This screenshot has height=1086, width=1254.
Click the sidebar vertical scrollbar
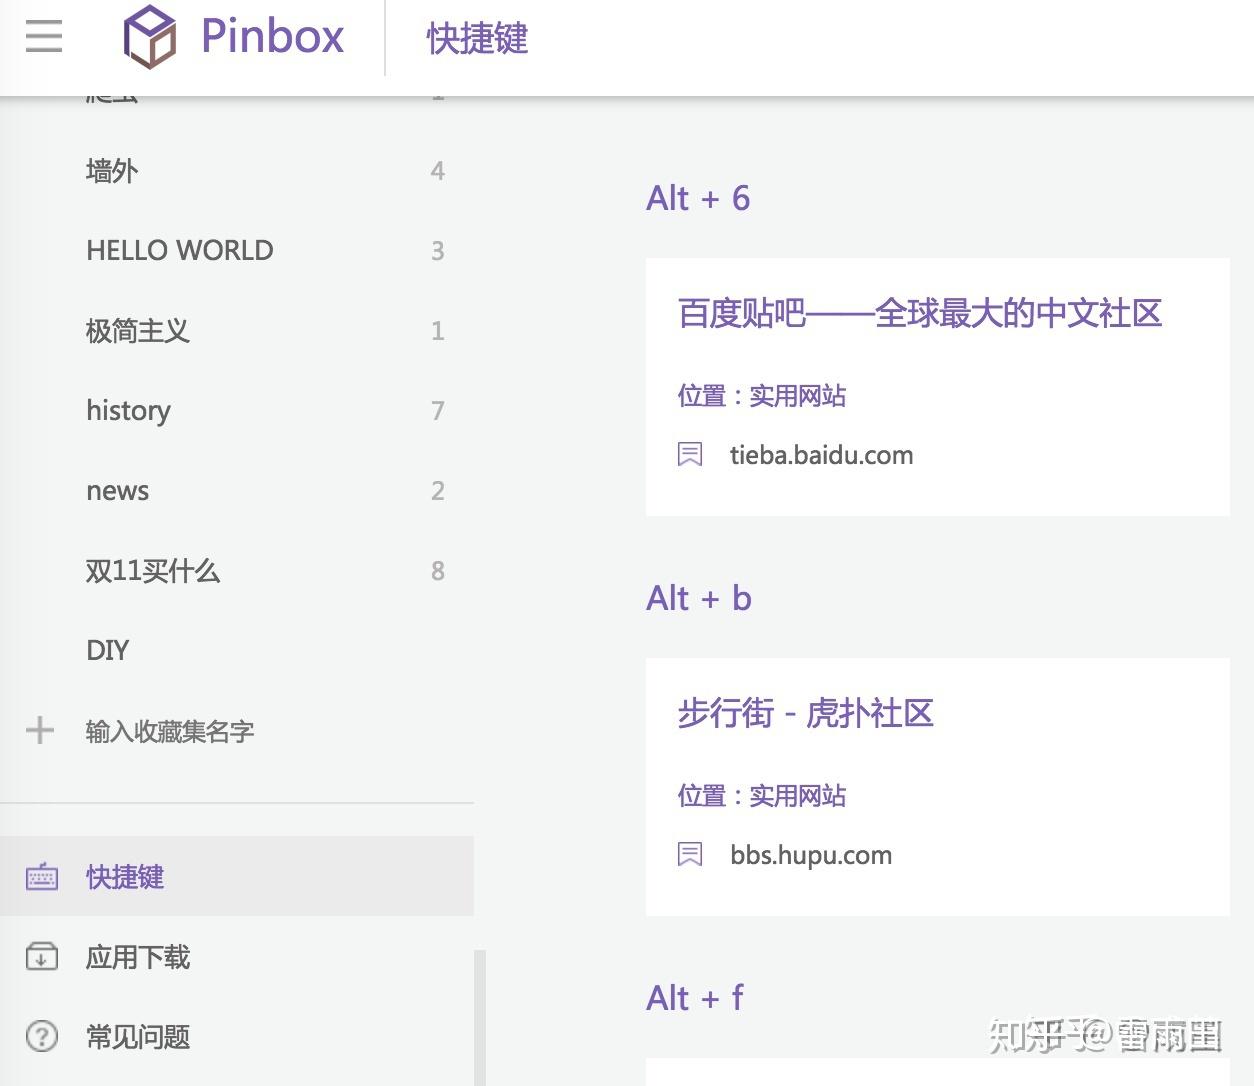point(480,1018)
